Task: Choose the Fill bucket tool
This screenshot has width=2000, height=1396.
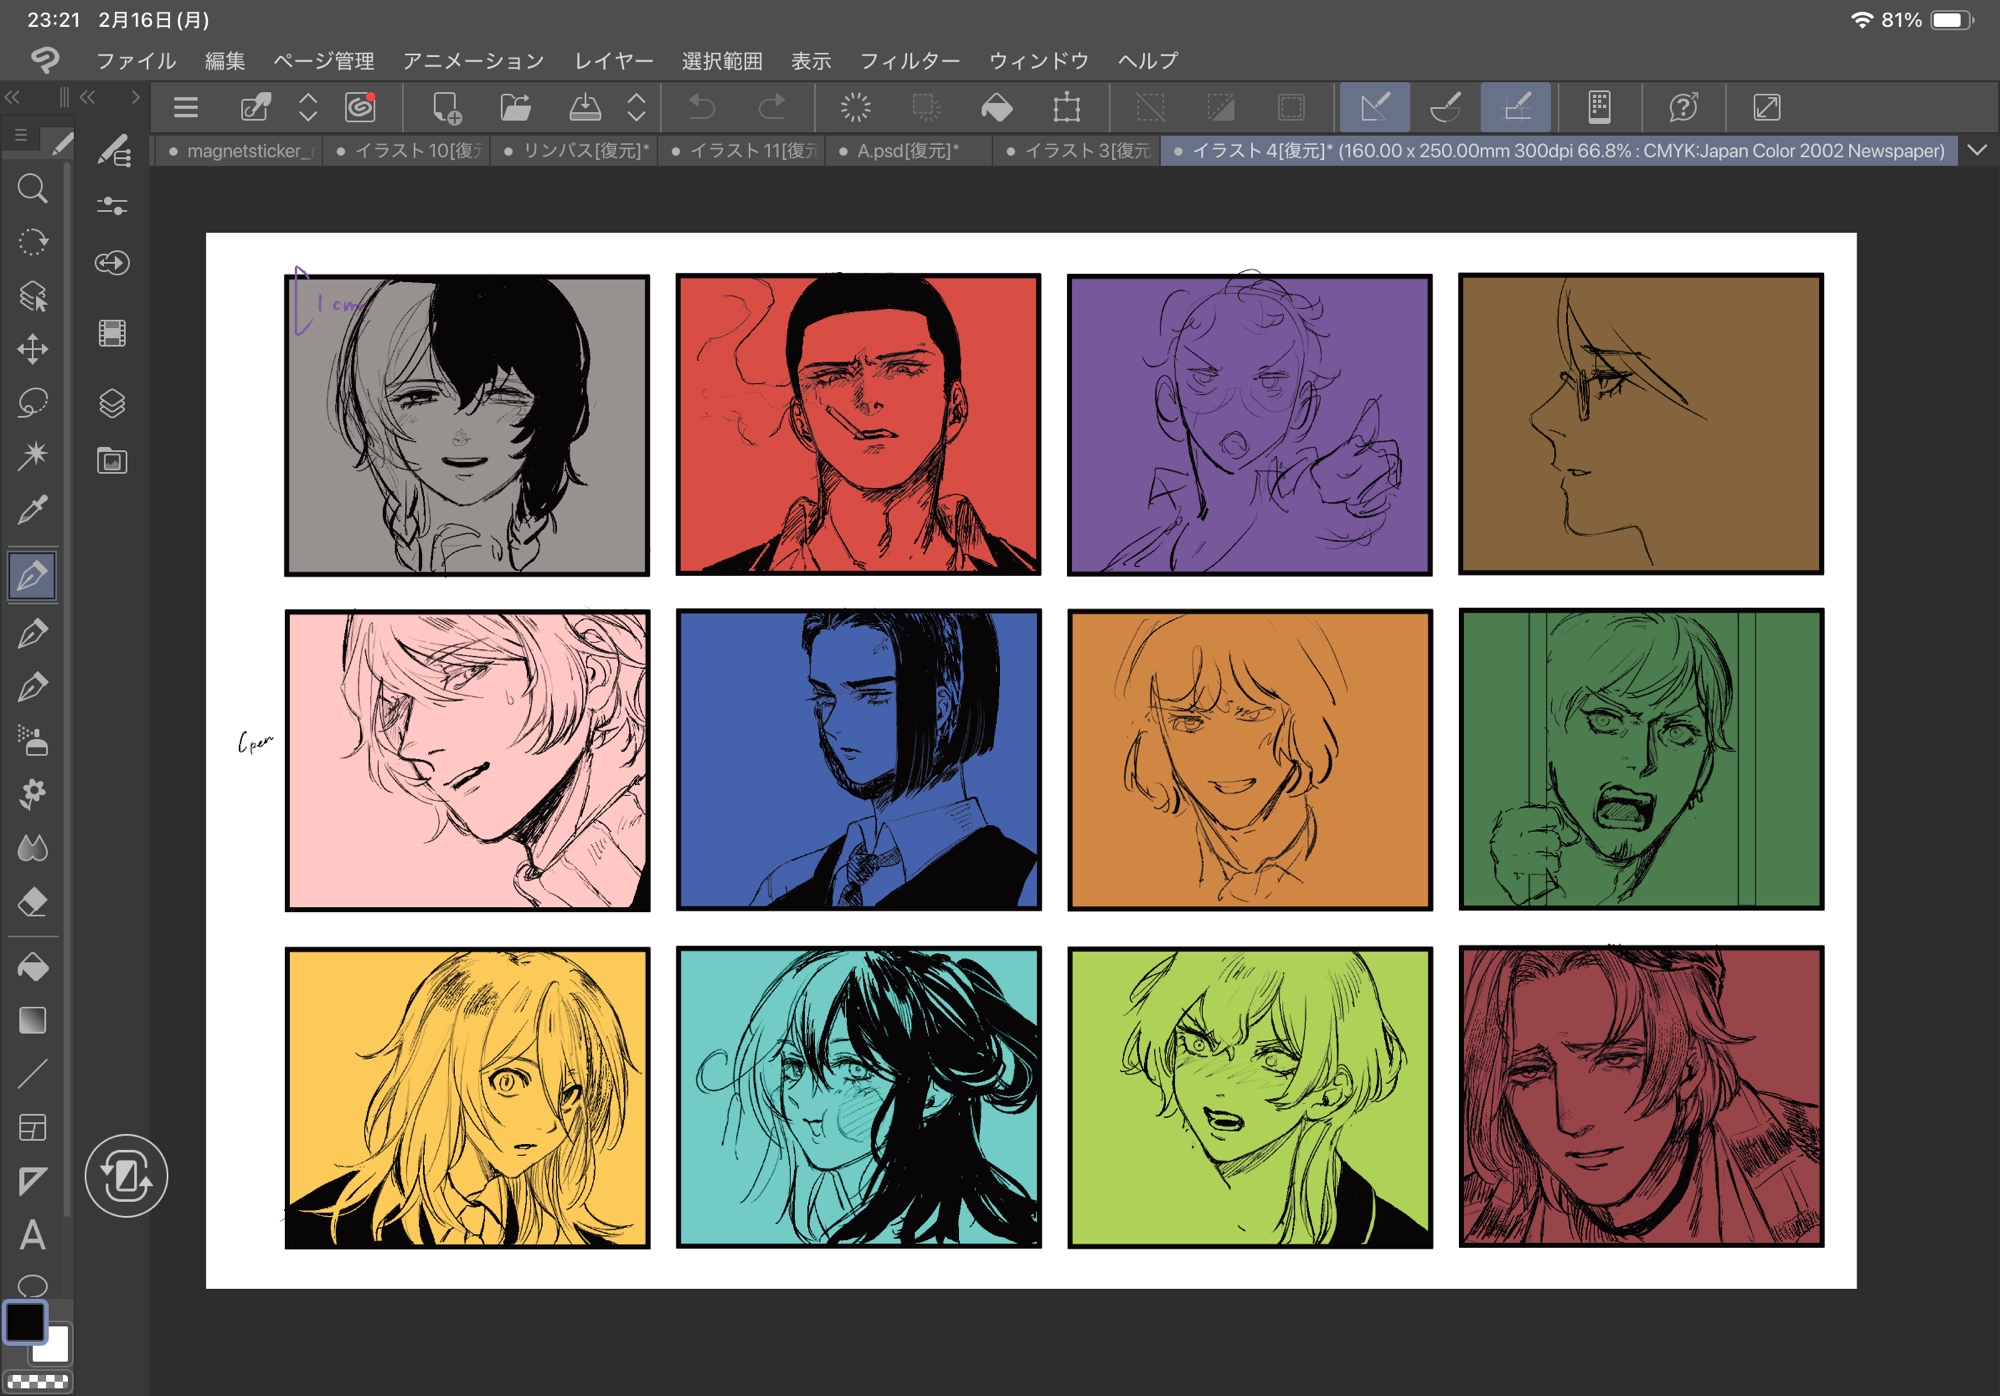Action: coord(32,967)
